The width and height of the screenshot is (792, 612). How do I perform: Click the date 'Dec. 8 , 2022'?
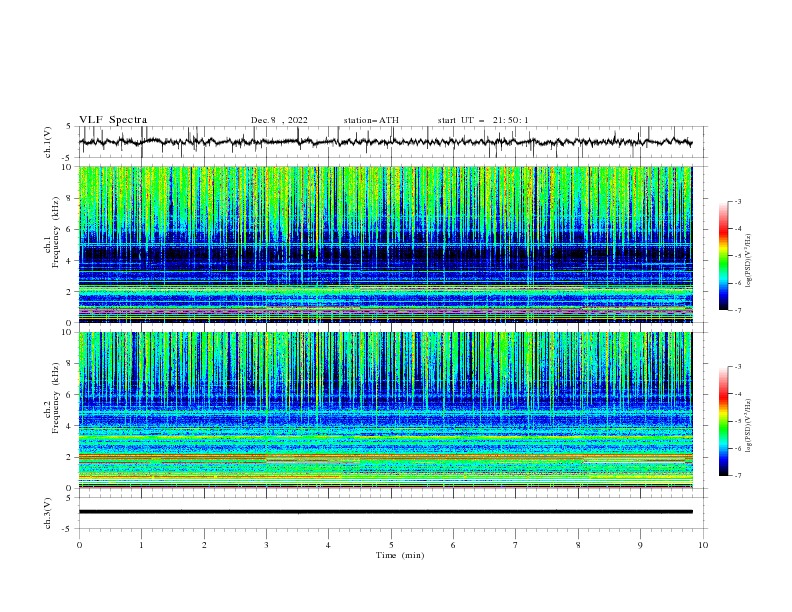pos(279,120)
